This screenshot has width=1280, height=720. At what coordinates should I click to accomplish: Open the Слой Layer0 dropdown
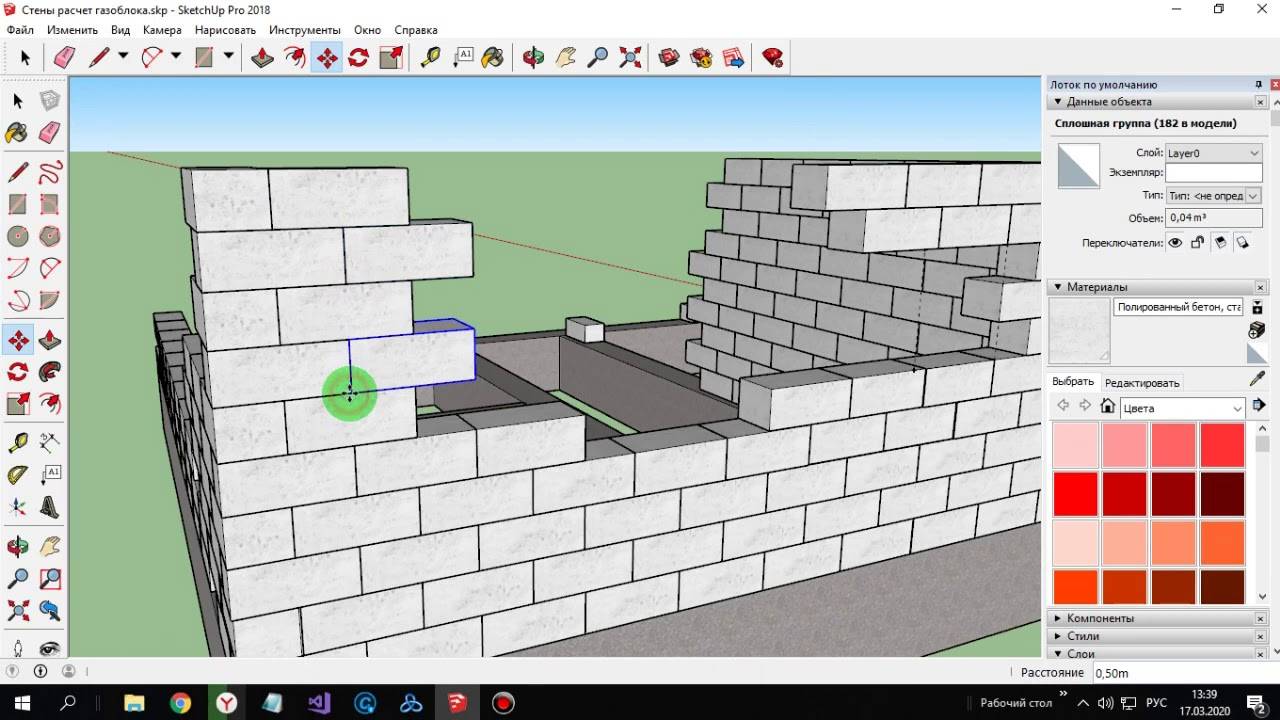click(1213, 153)
